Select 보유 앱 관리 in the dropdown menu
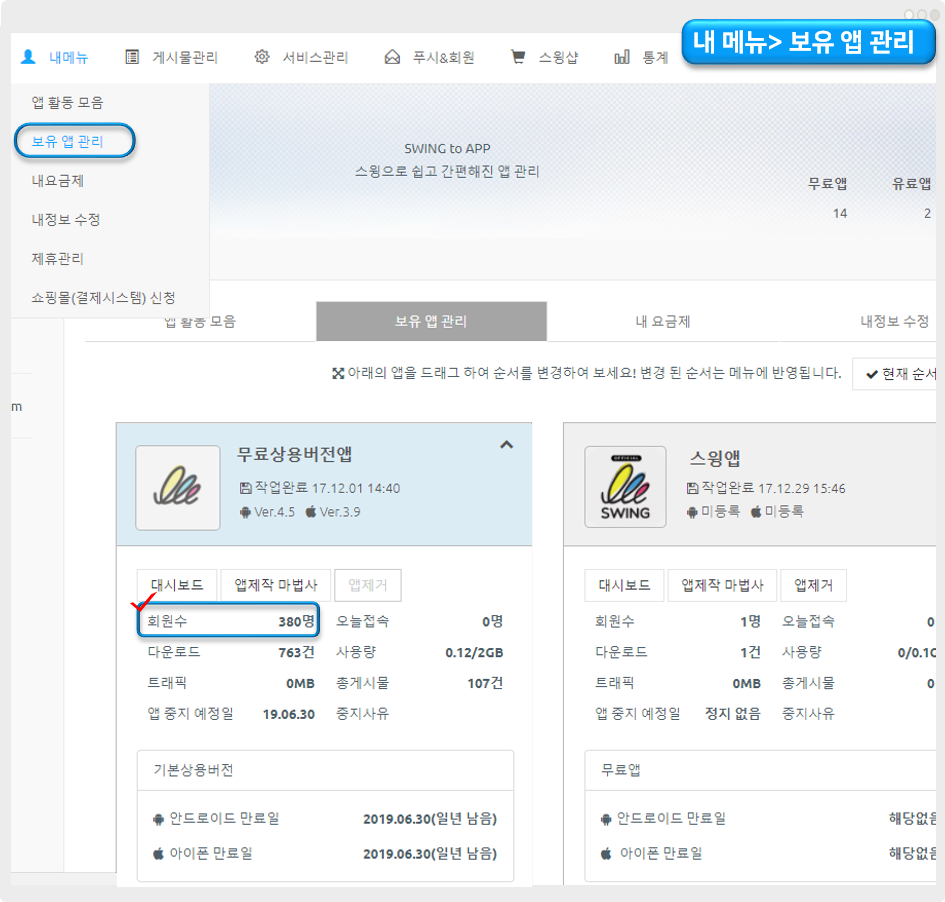The image size is (945, 902). (68, 141)
